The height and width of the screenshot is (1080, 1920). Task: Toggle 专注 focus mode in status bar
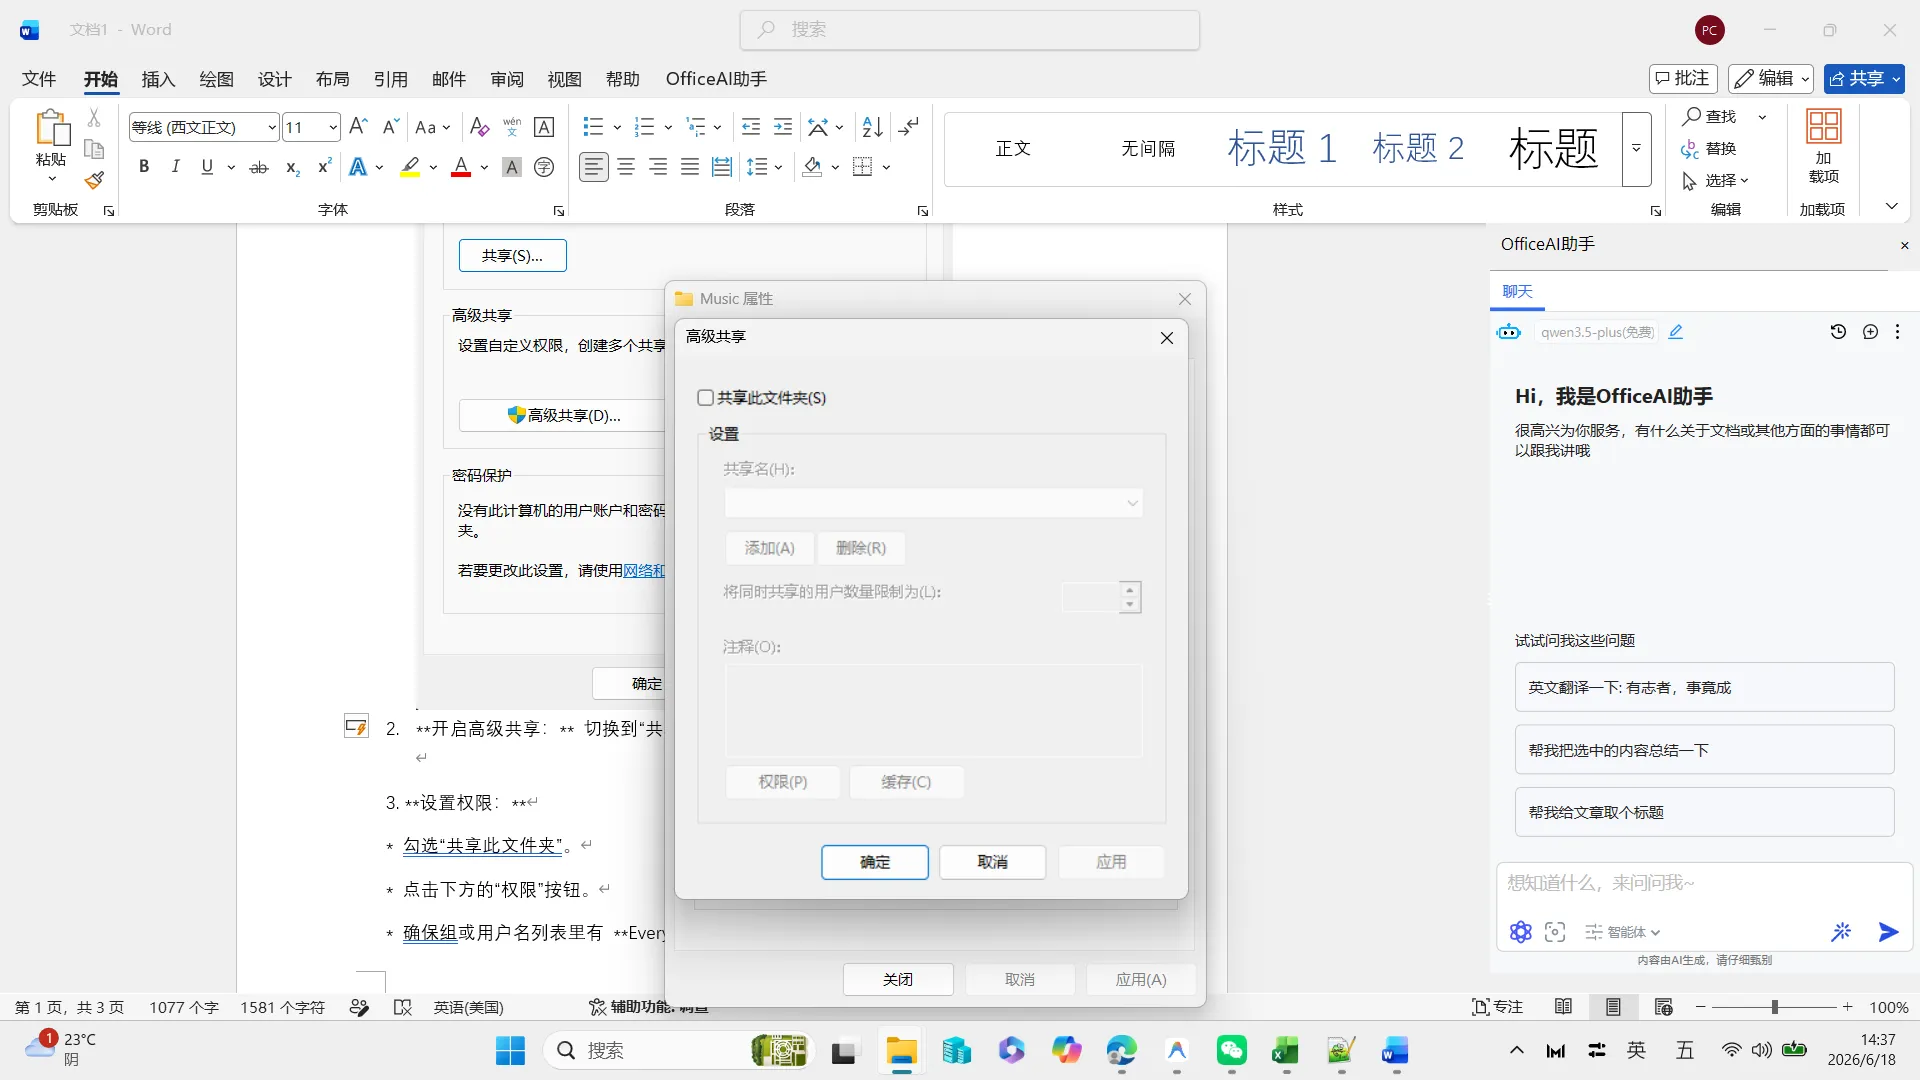pyautogui.click(x=1497, y=1007)
